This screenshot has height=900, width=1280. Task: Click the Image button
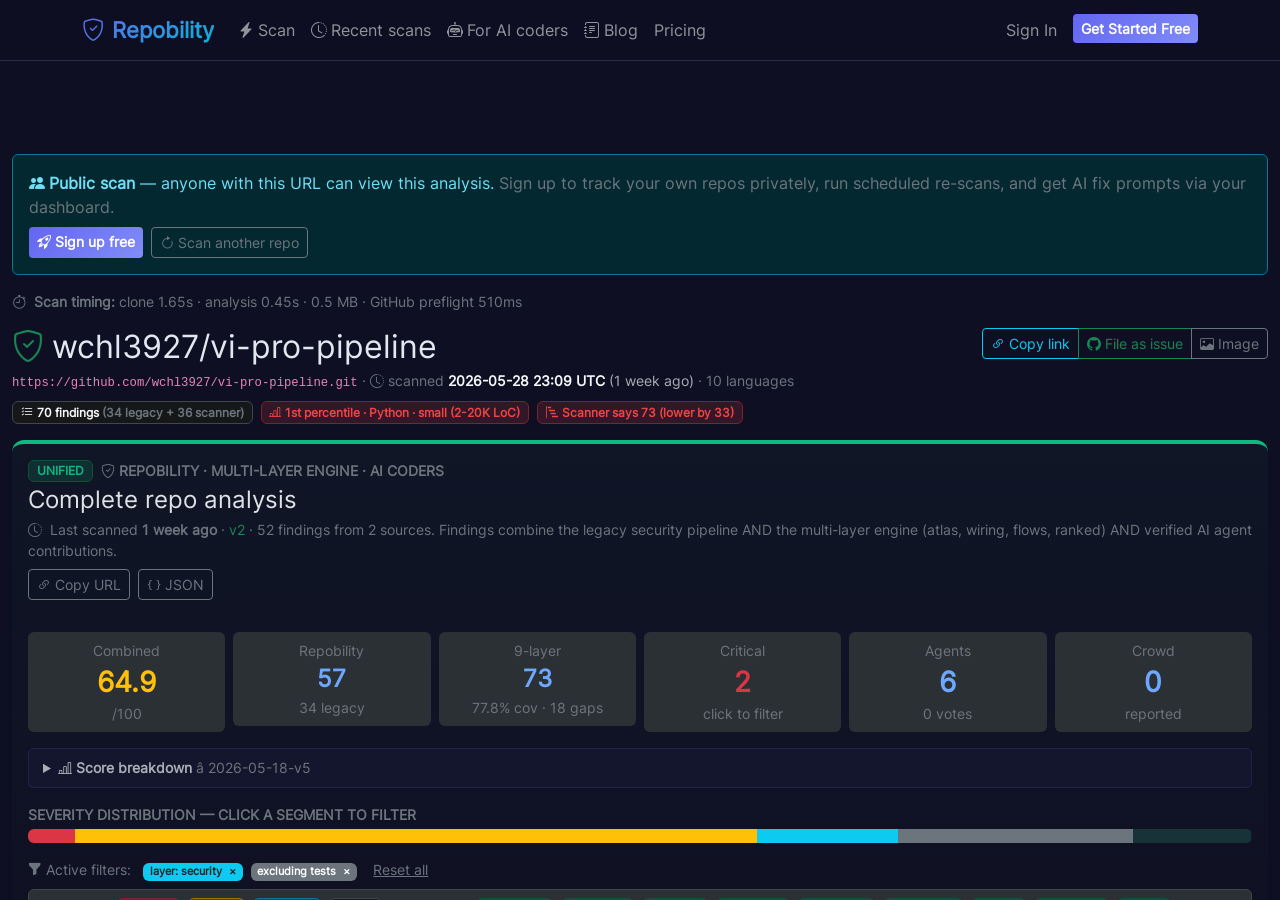pos(1229,343)
